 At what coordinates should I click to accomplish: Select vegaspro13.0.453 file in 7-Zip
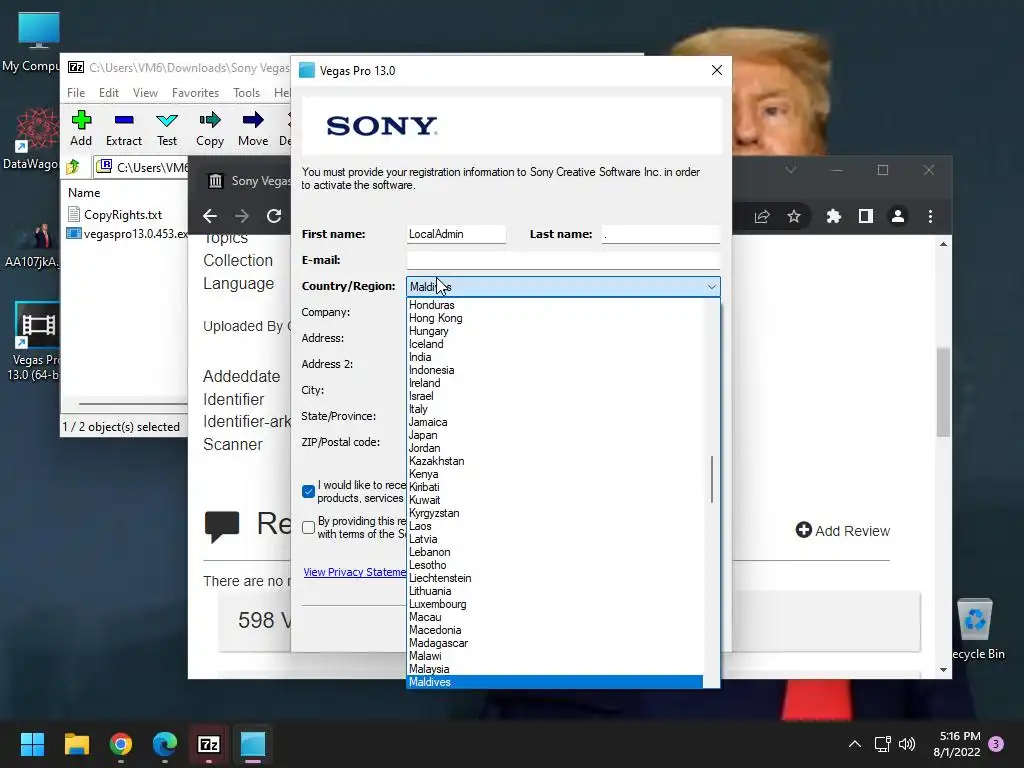(128, 234)
